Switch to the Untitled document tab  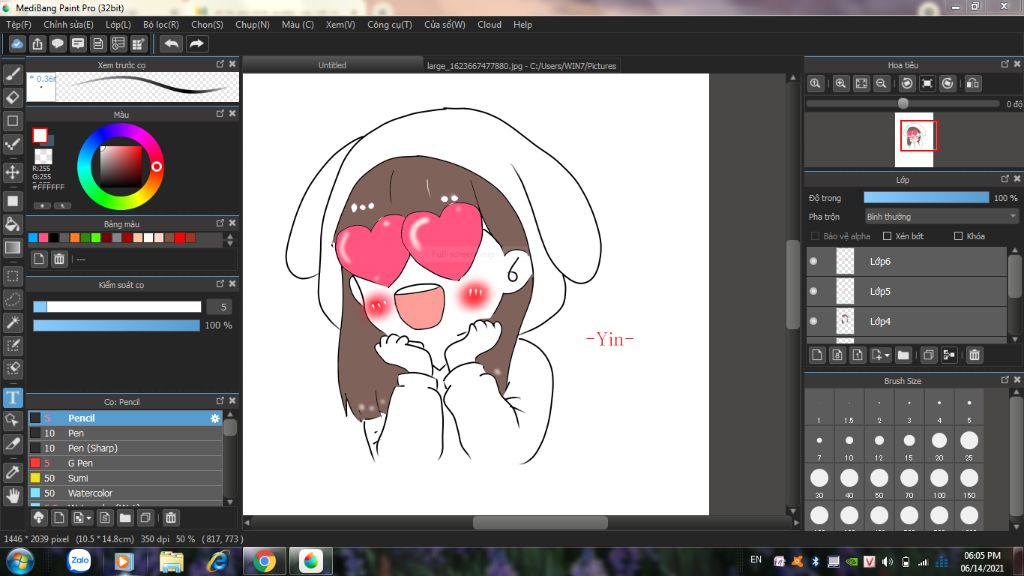(x=332, y=65)
